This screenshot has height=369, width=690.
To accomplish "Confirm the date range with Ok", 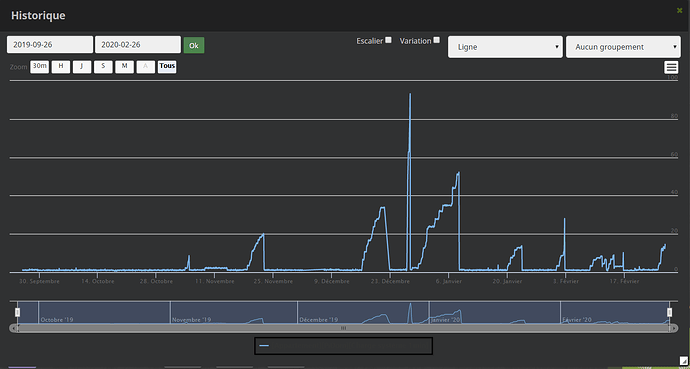I will 194,45.
